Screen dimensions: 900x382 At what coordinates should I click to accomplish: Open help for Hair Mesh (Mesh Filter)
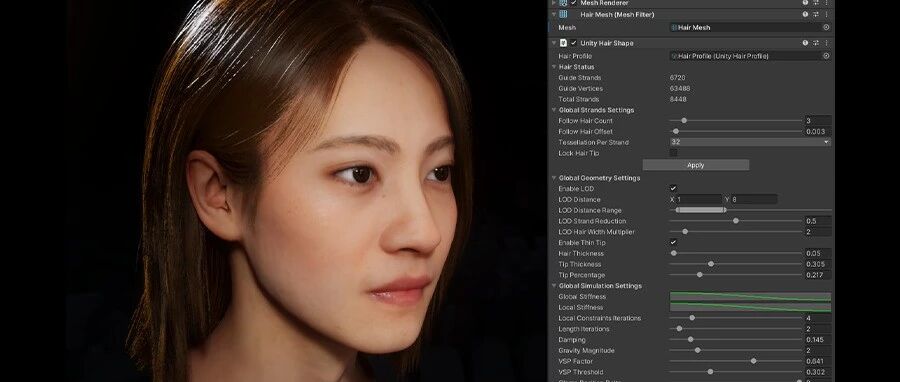[x=805, y=14]
